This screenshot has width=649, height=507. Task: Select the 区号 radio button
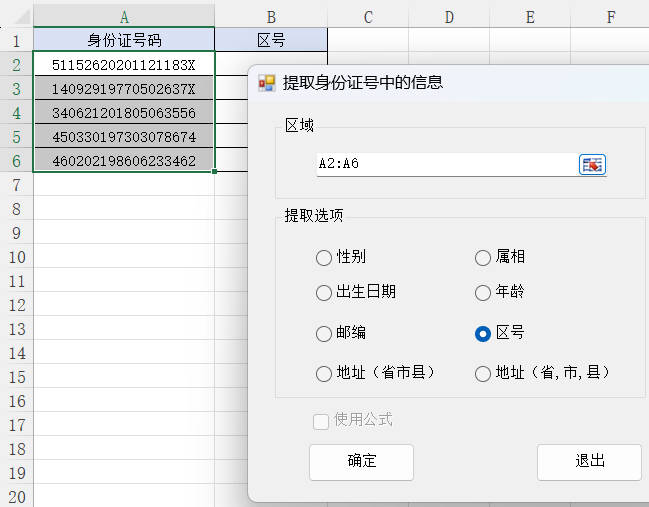point(483,334)
